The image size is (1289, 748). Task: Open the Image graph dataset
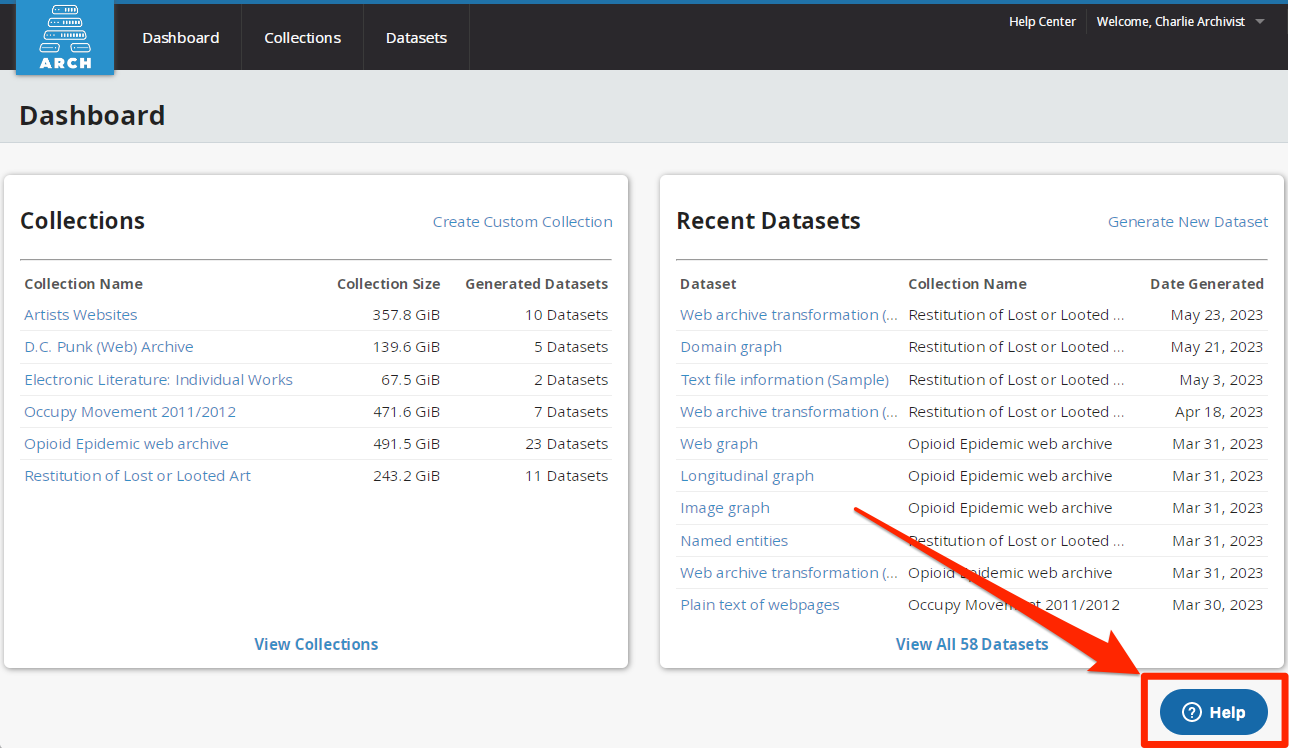click(x=725, y=508)
